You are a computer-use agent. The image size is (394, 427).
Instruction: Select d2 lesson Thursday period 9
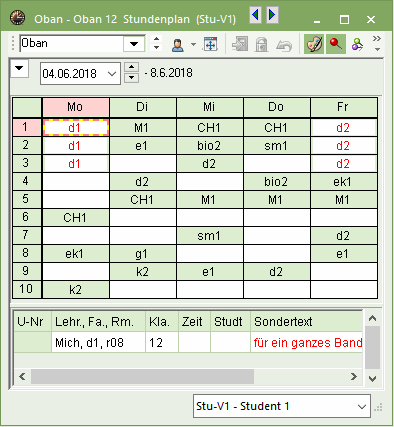pyautogui.click(x=277, y=272)
